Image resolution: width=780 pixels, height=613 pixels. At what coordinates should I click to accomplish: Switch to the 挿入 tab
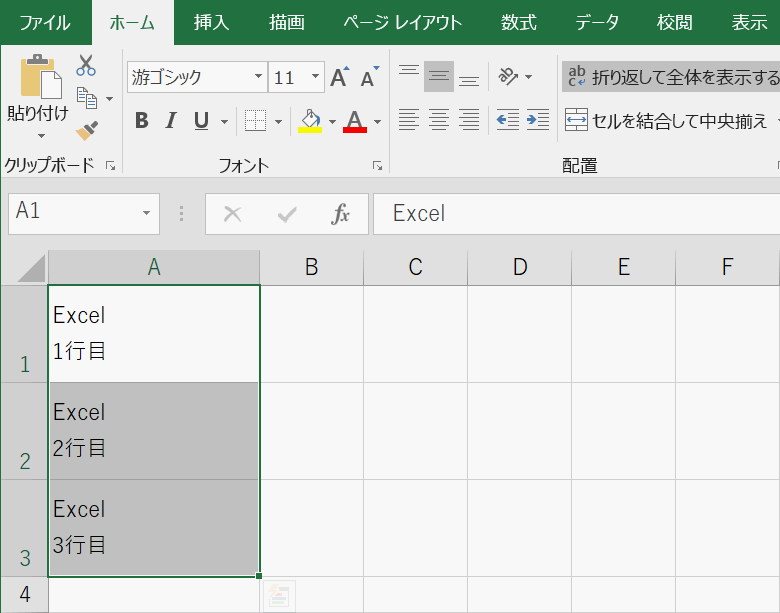click(x=211, y=22)
